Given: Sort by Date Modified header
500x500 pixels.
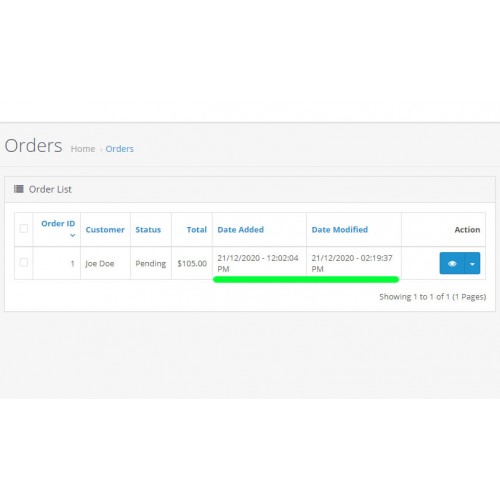Looking at the screenshot, I should coord(340,230).
